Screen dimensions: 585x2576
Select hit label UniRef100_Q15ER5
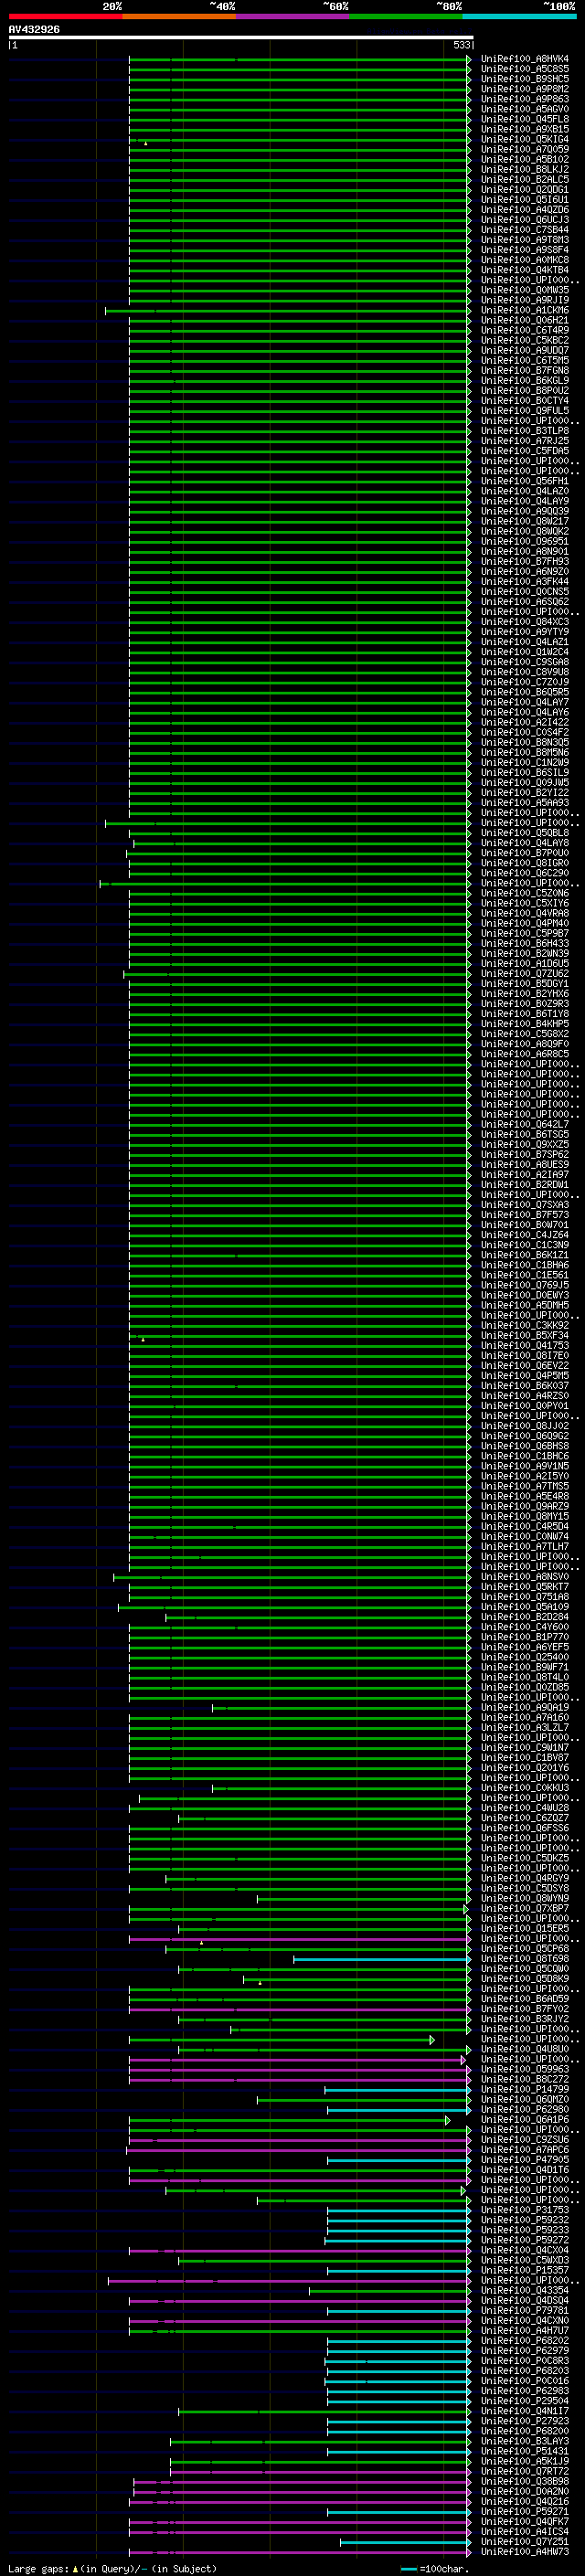point(525,1928)
